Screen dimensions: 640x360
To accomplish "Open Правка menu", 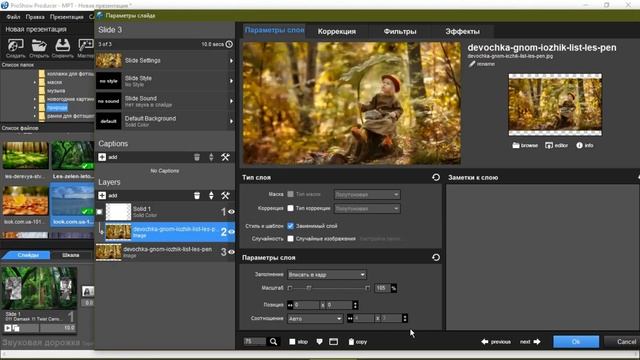I will click(35, 17).
